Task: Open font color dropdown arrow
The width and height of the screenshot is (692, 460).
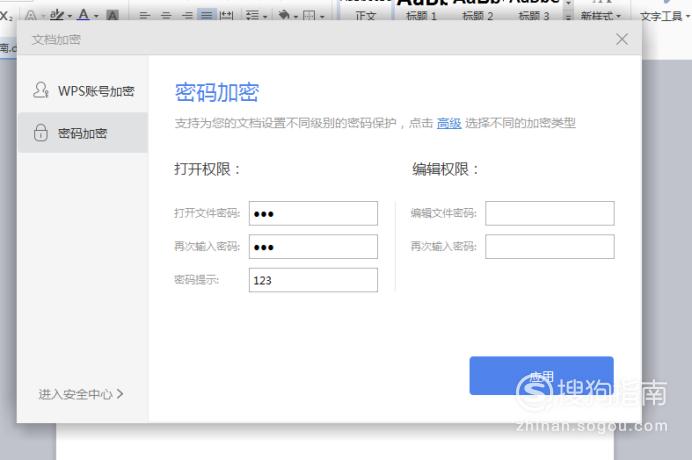Action: (96, 17)
